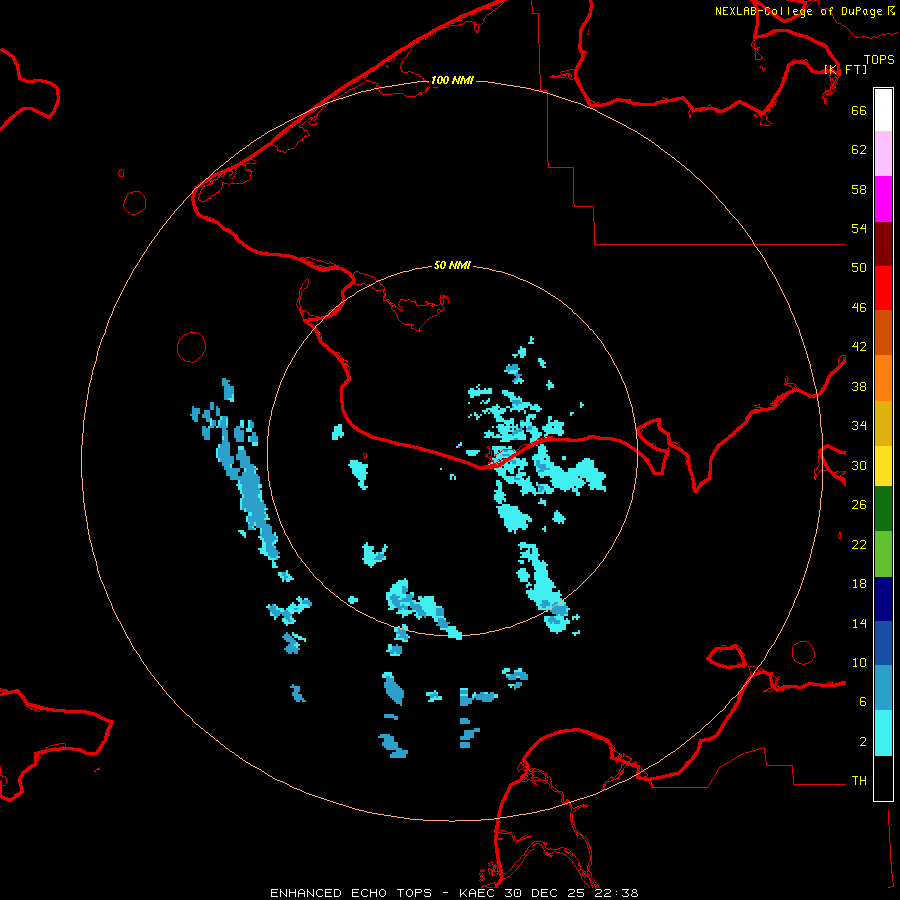
Task: Click the medium blue legend band above 10
Action: (x=883, y=643)
